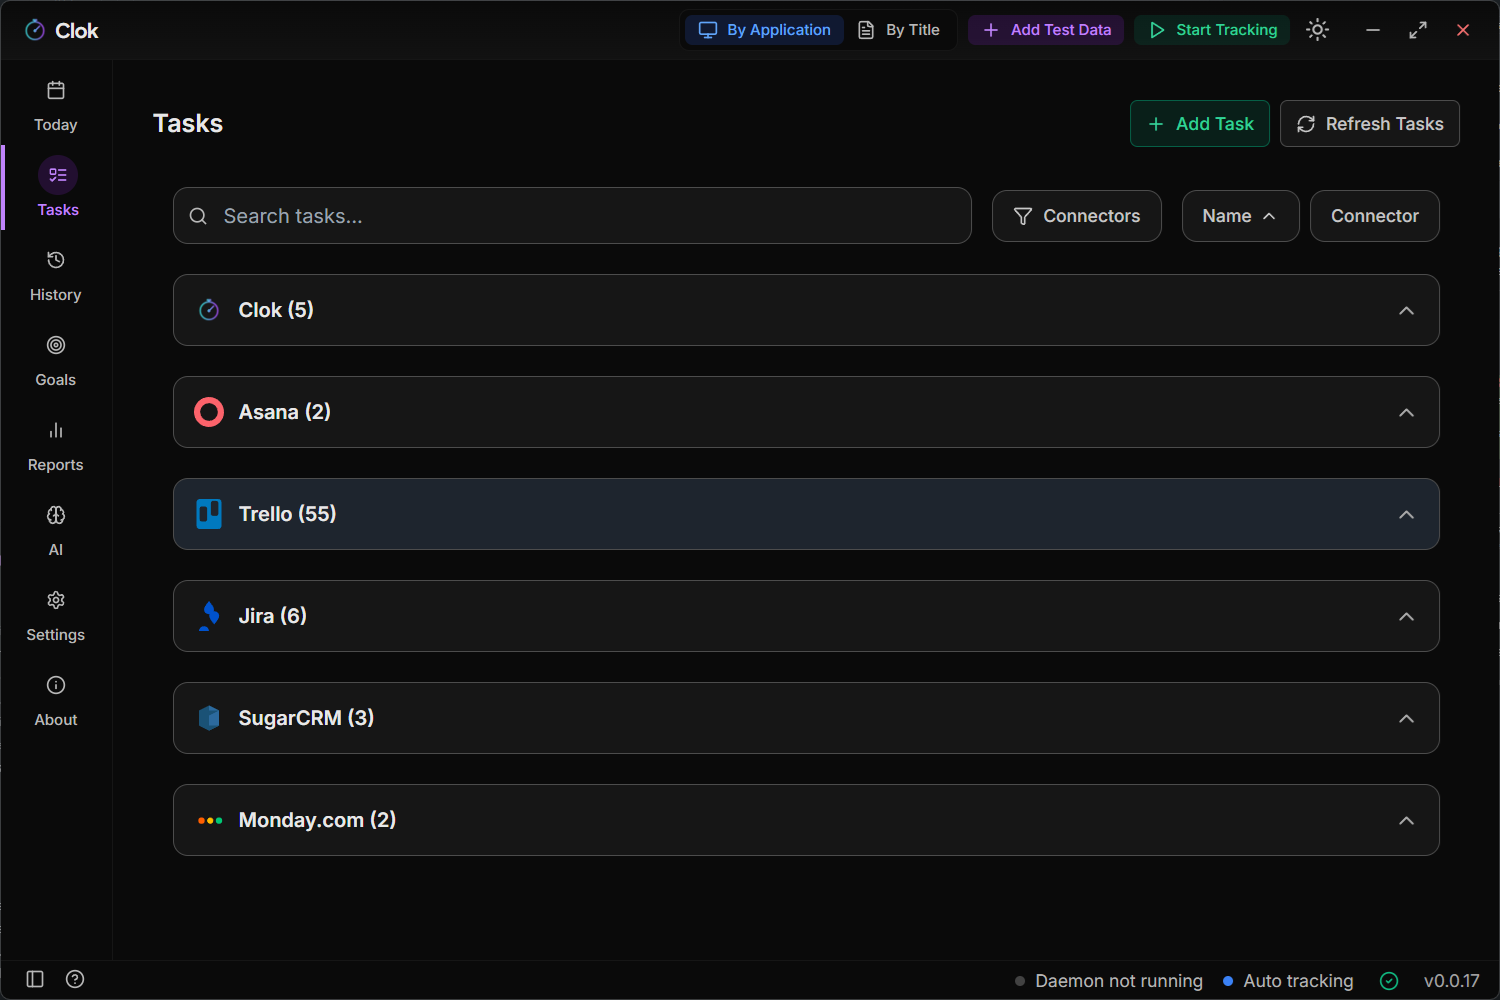Change Name sort order

(1240, 216)
